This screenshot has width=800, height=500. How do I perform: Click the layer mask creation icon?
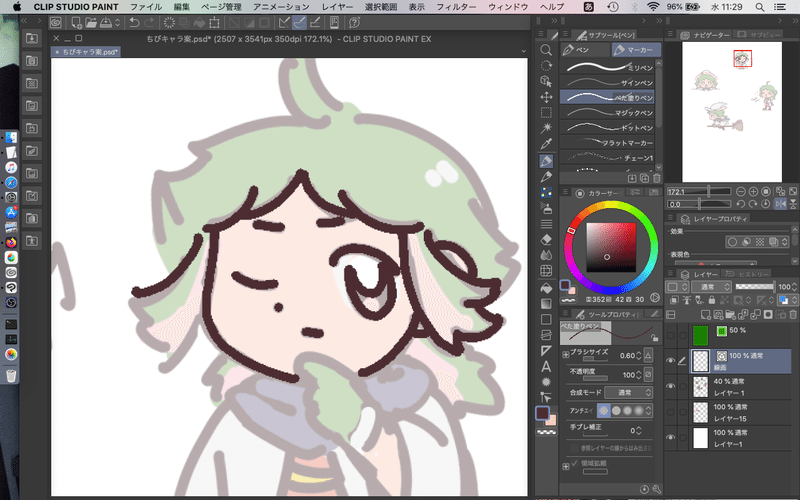tap(768, 315)
